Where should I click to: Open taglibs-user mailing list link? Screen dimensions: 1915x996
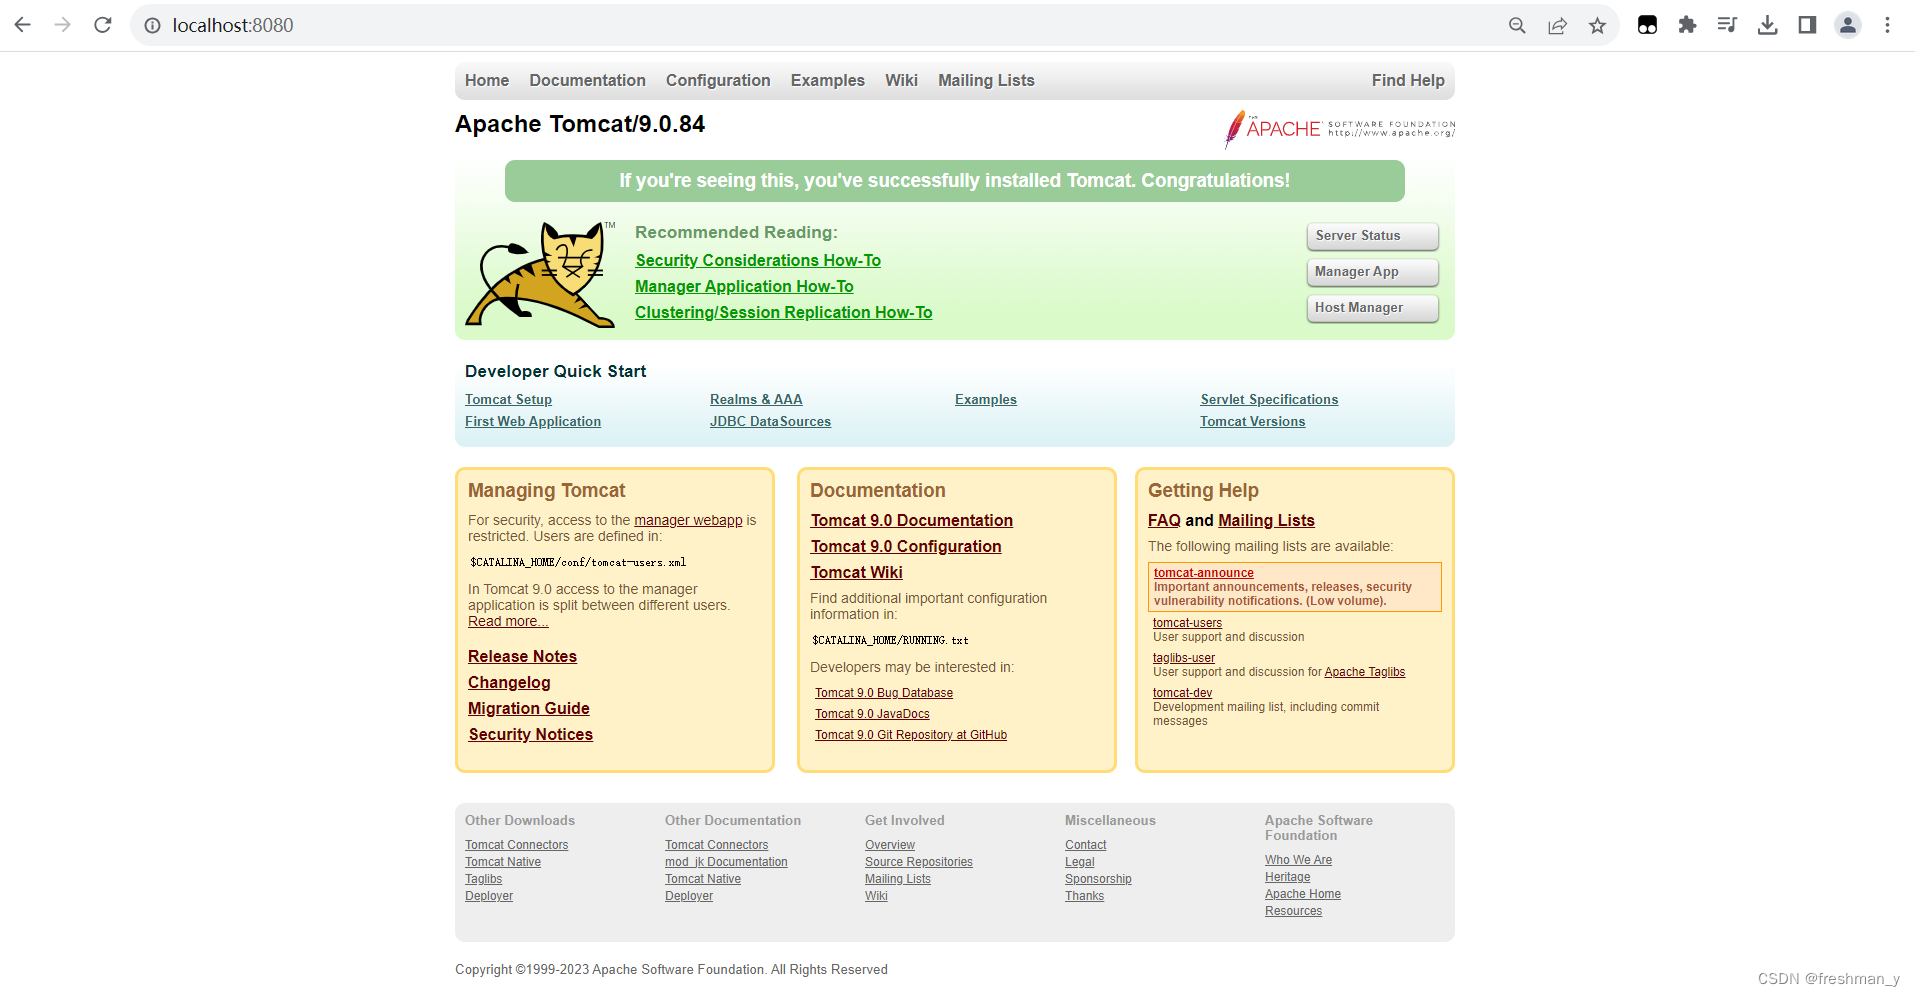pos(1183,658)
